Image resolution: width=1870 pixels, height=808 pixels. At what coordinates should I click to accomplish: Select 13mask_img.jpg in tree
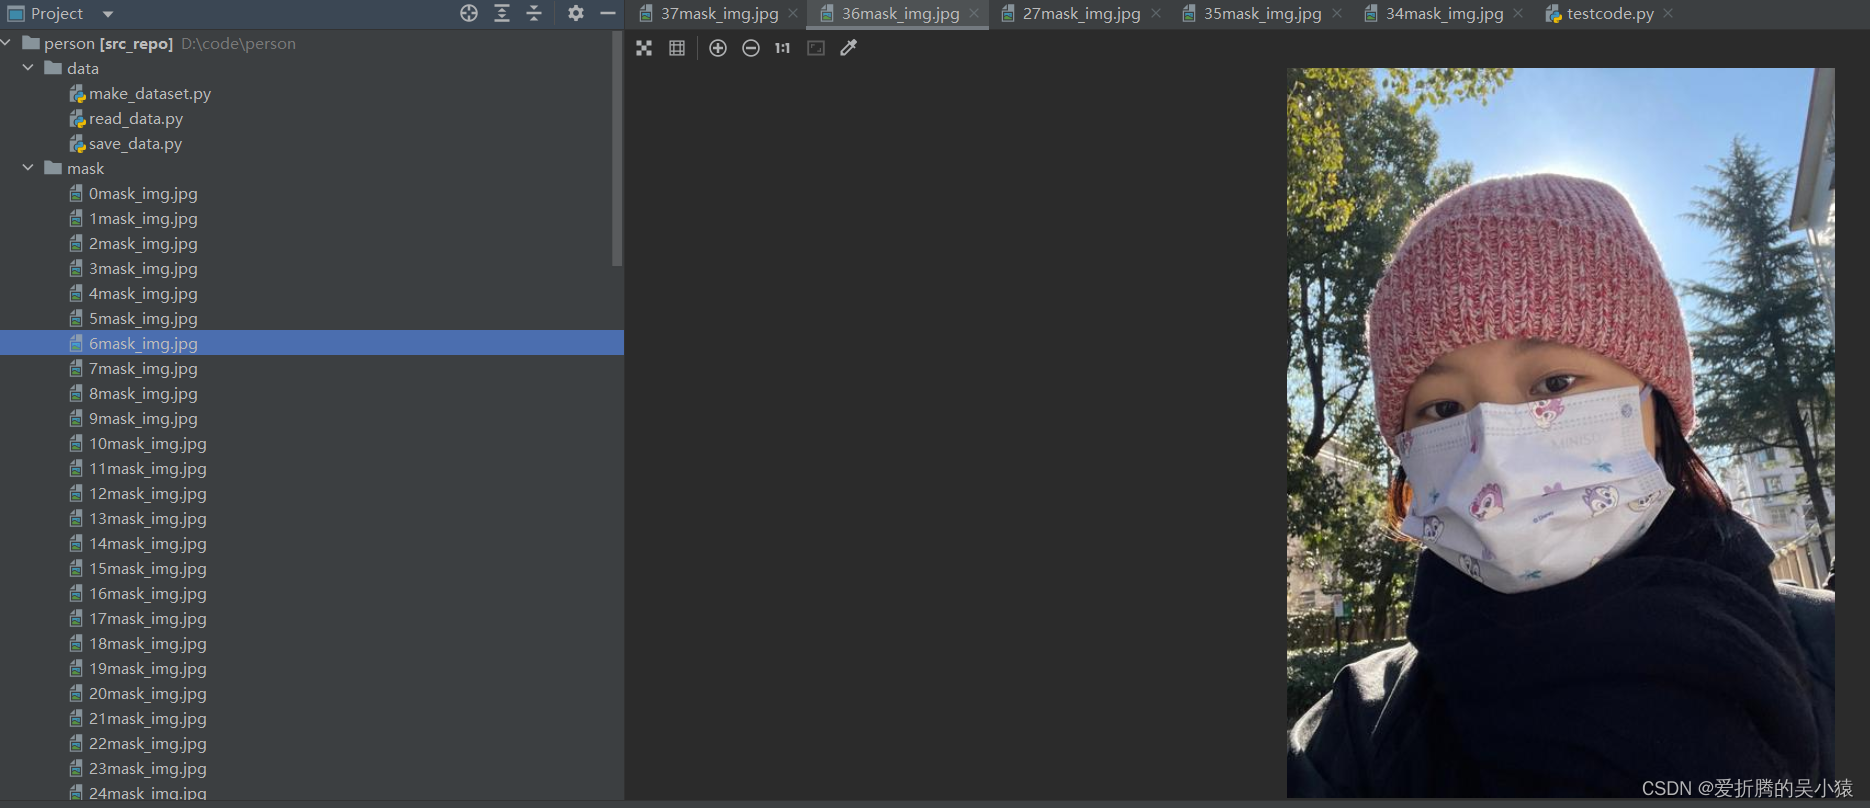click(148, 518)
